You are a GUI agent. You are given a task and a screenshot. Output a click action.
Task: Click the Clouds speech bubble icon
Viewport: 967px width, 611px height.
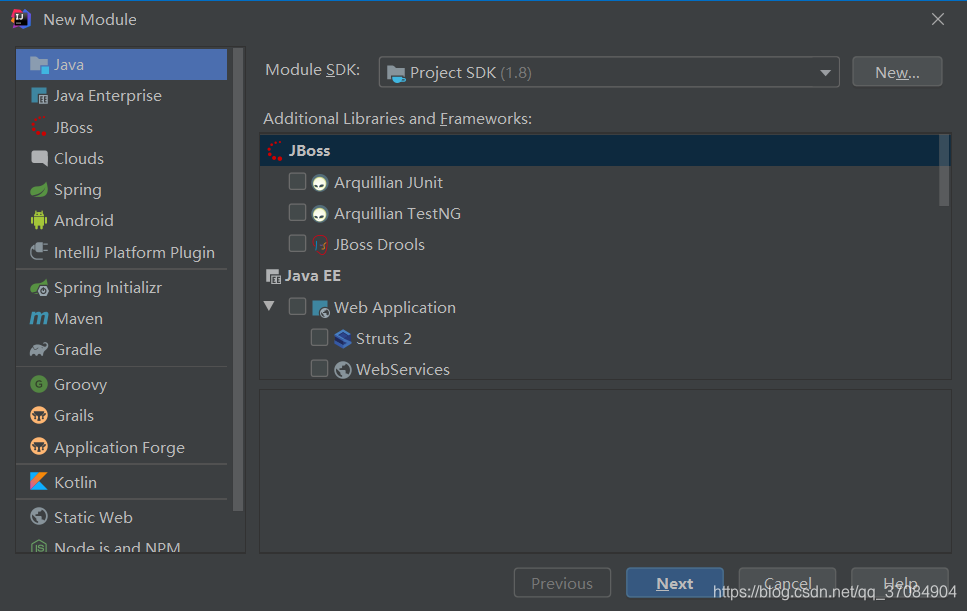[39, 158]
